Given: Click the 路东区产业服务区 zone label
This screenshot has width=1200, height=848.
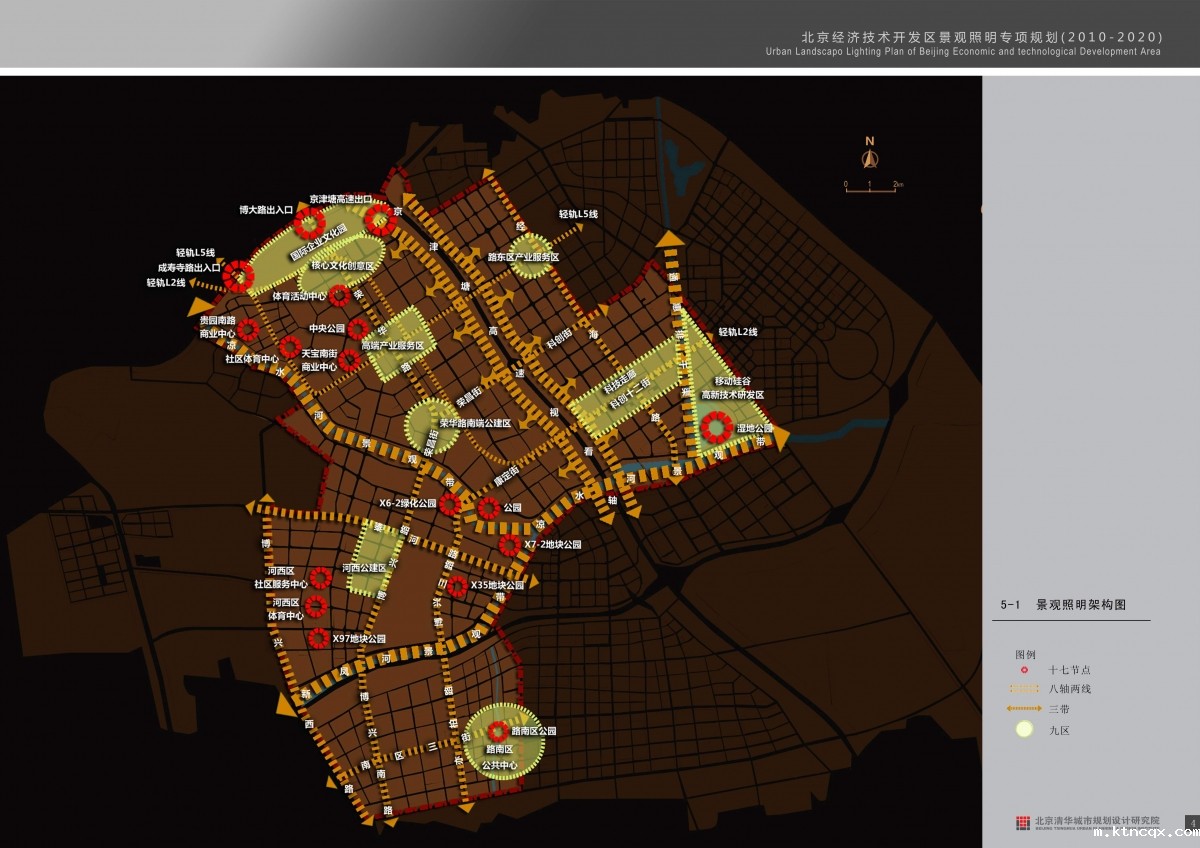Looking at the screenshot, I should pos(523,258).
